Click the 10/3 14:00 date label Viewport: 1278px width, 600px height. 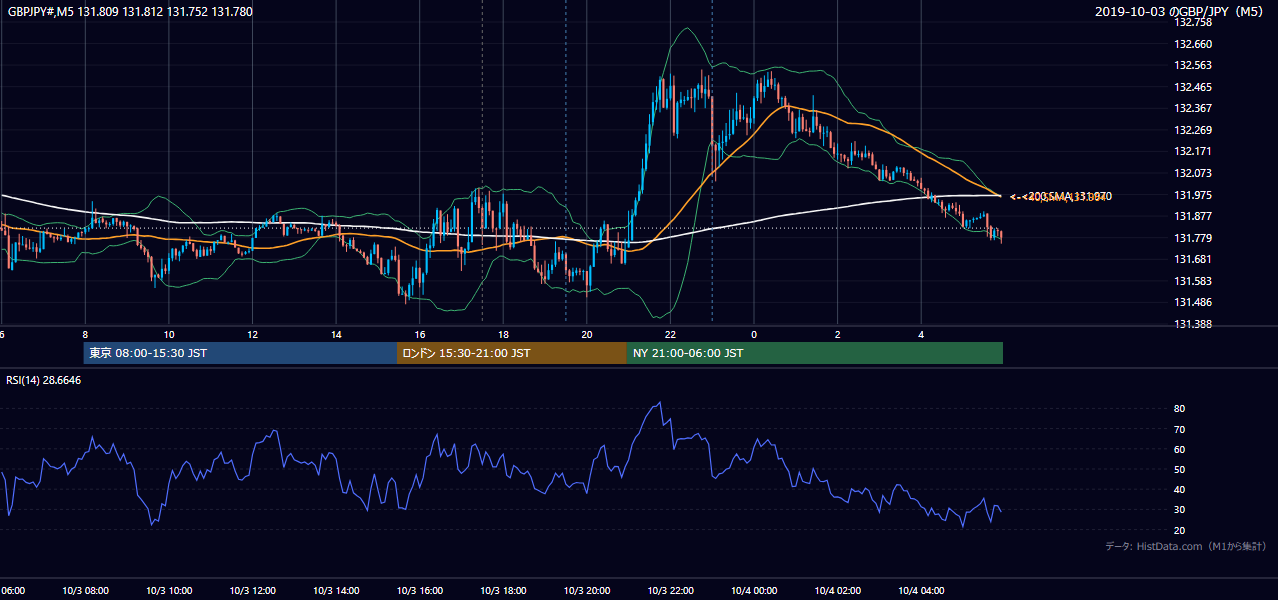pos(336,591)
